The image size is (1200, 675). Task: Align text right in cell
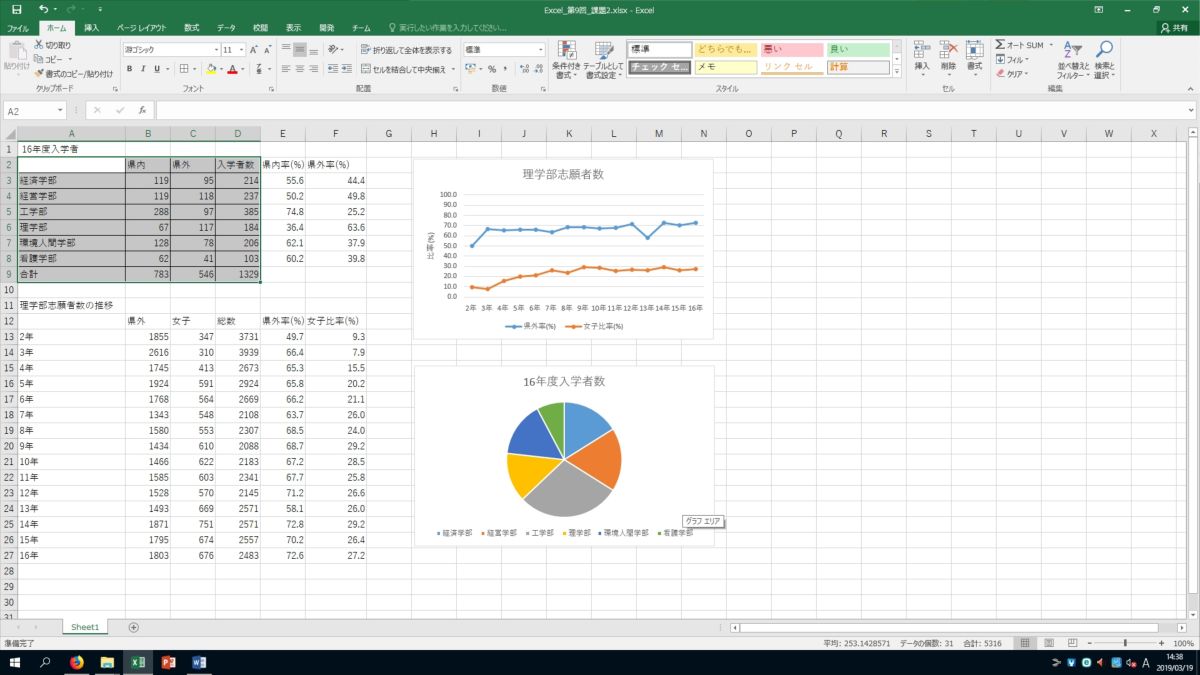[x=314, y=69]
